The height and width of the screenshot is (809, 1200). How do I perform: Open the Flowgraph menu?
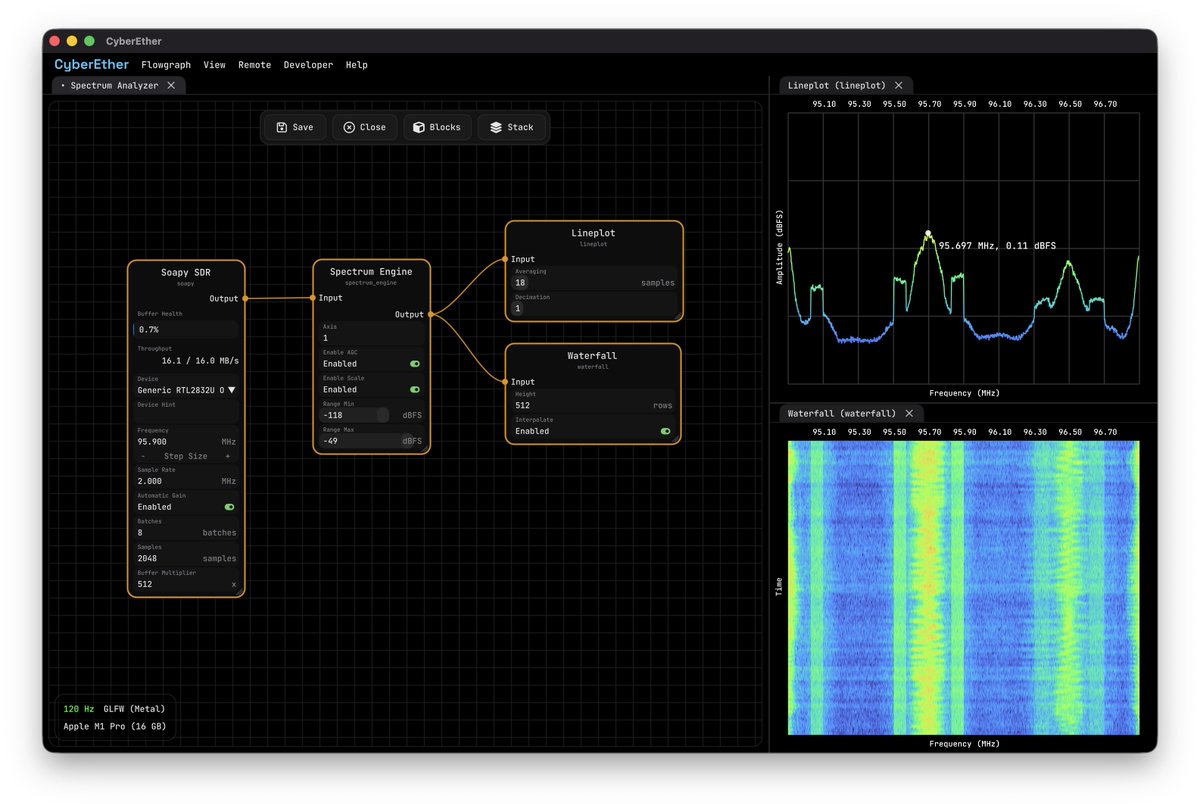[166, 65]
